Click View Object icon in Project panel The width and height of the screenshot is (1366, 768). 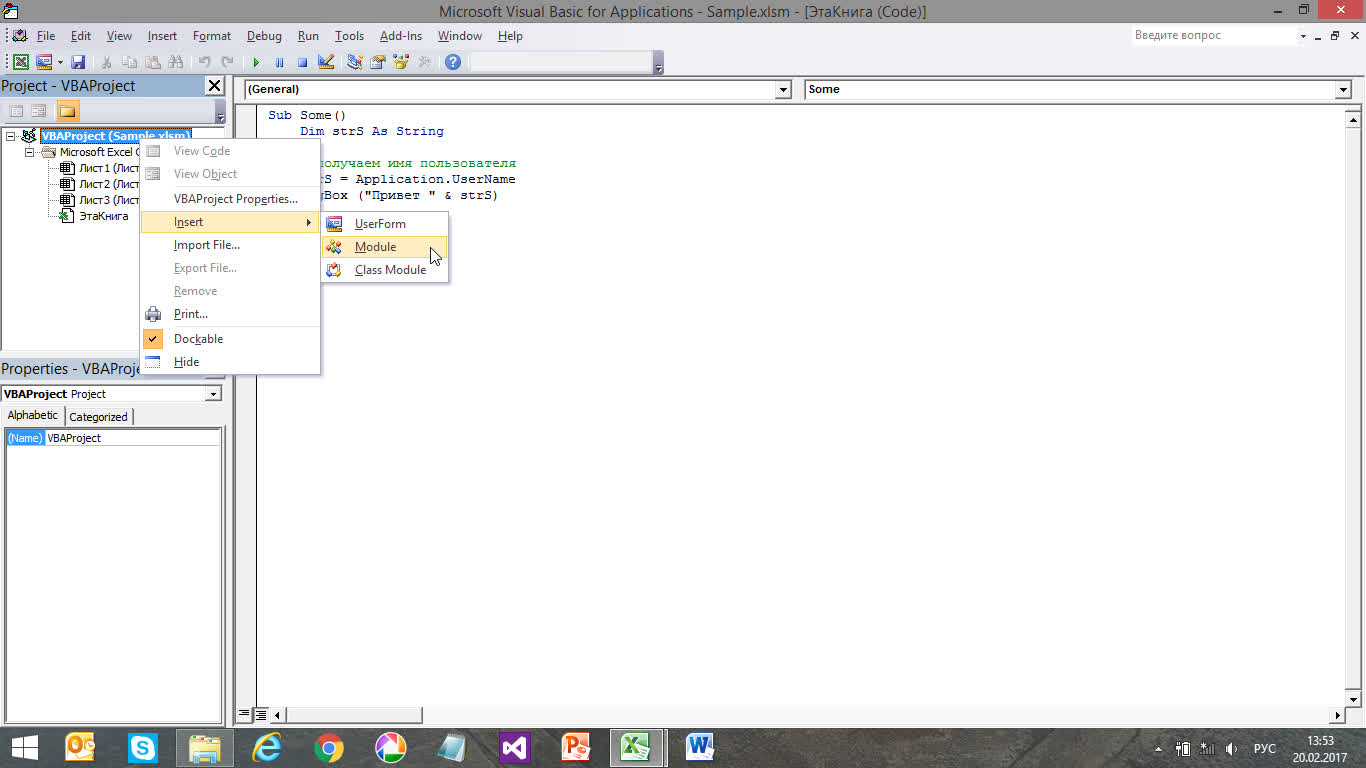[x=38, y=111]
